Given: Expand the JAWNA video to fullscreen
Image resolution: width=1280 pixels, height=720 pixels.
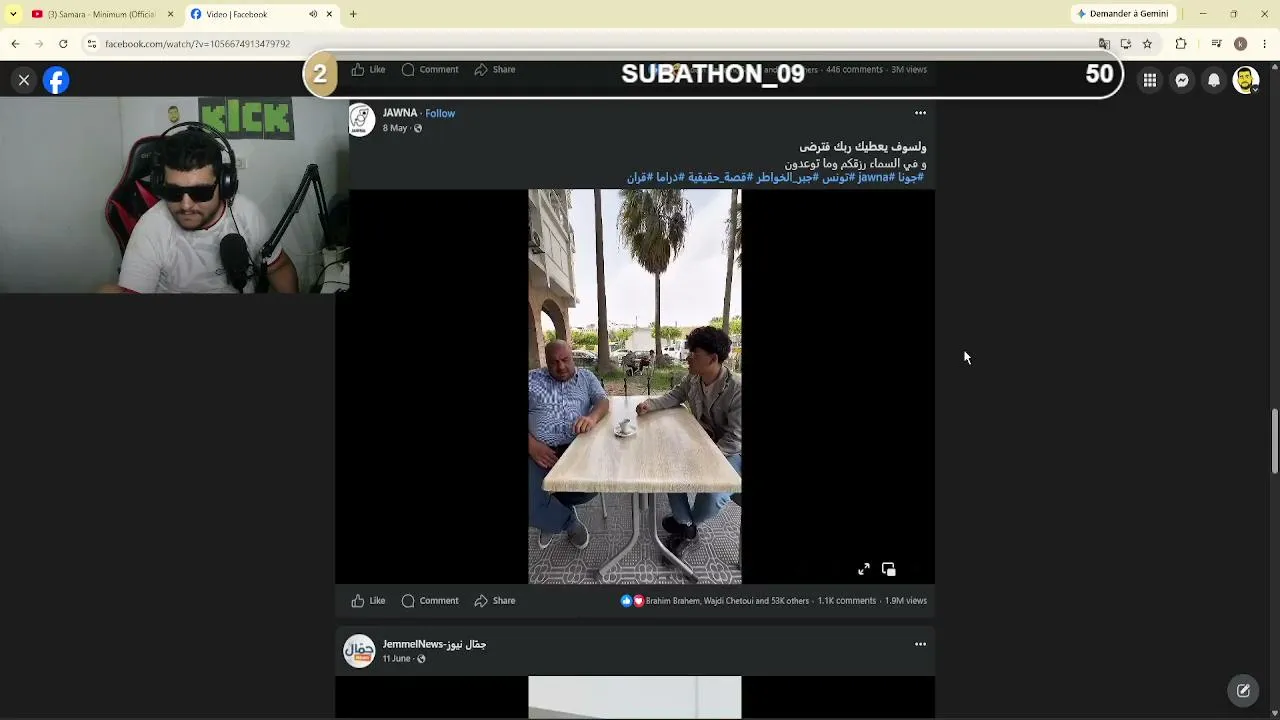Looking at the screenshot, I should (864, 569).
